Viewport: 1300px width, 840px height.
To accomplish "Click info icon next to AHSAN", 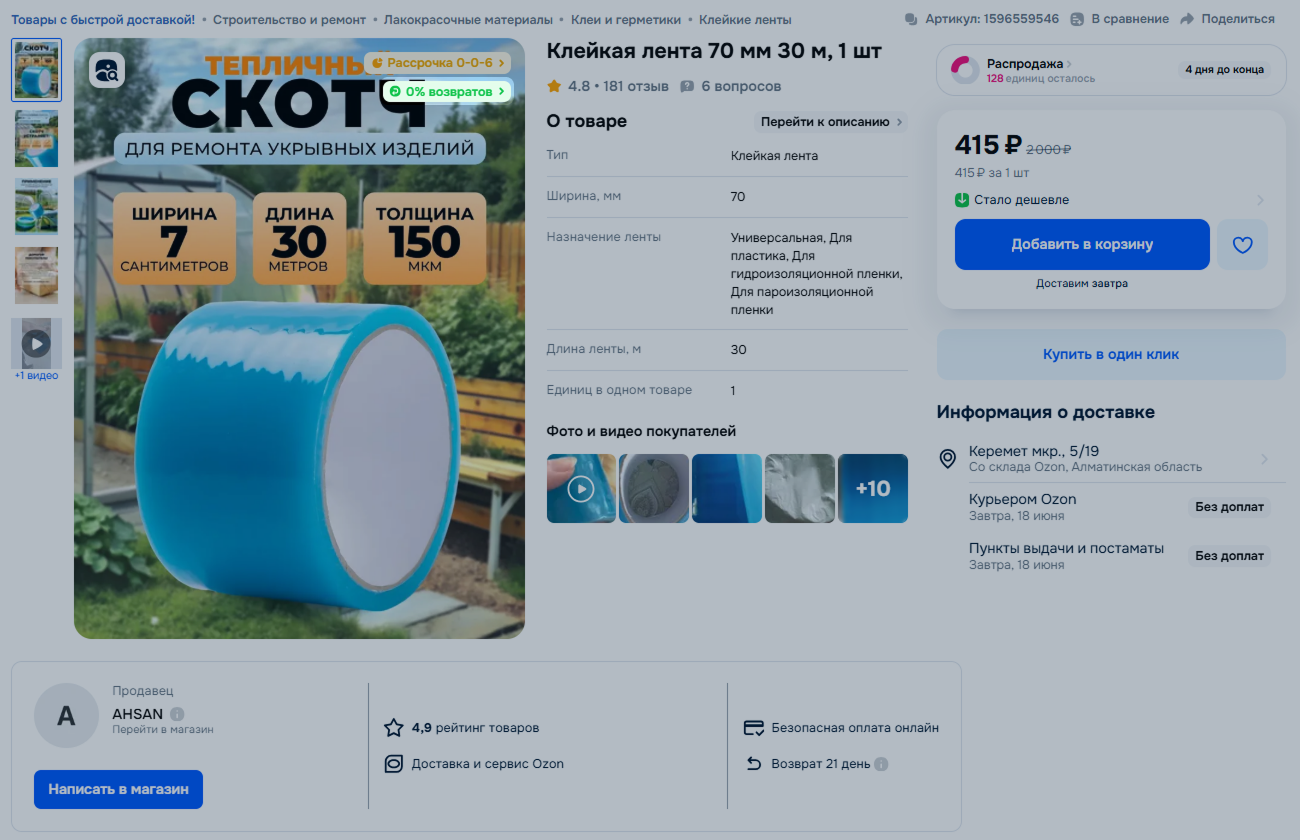I will pyautogui.click(x=177, y=714).
